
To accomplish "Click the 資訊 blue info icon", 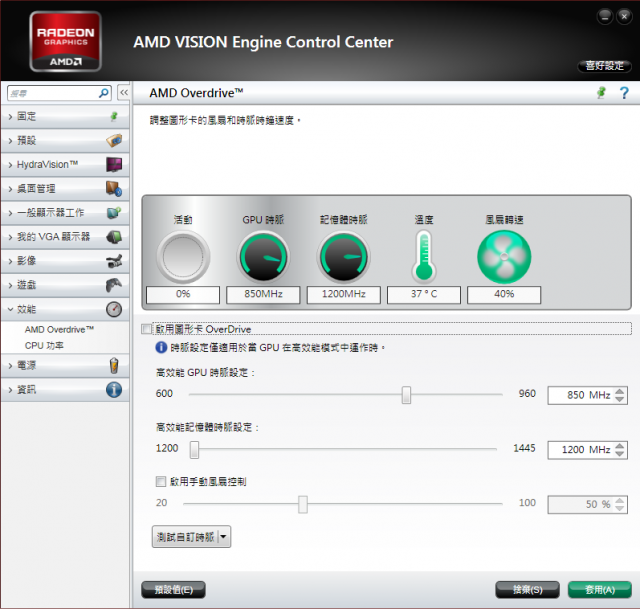I will [x=114, y=389].
